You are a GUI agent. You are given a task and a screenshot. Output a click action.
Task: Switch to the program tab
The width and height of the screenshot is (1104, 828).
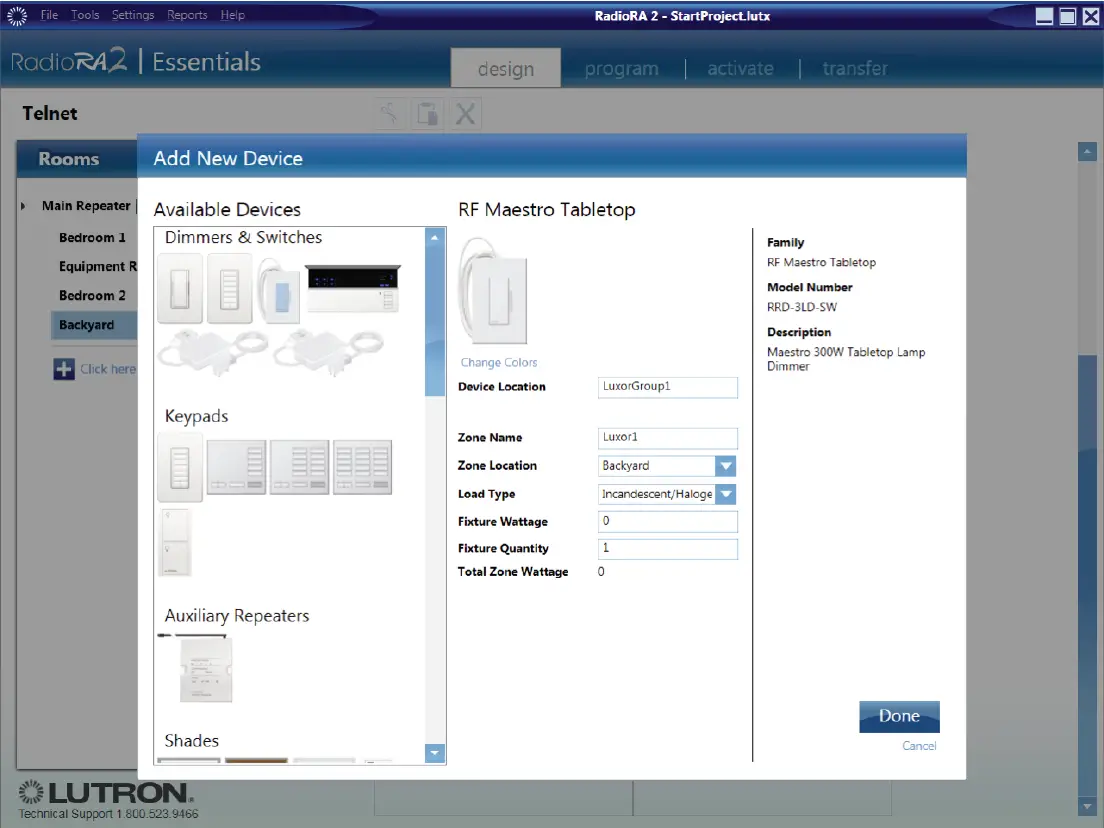[622, 68]
